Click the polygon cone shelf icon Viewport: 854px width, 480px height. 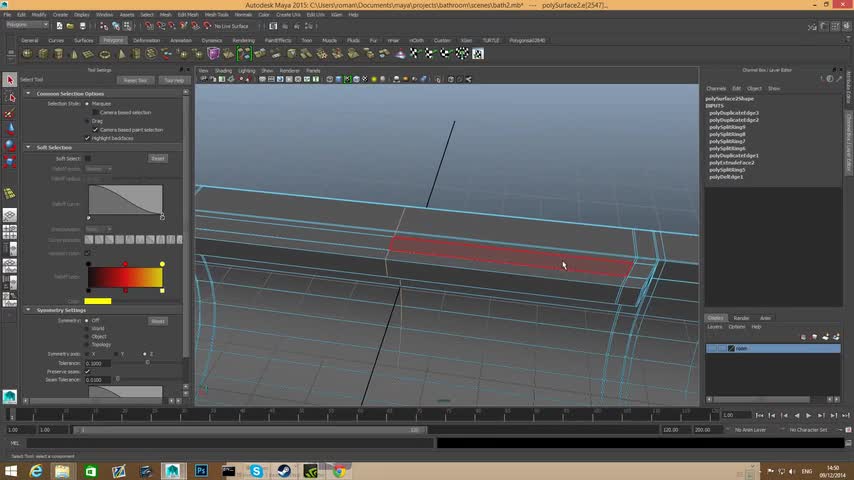click(x=72, y=54)
